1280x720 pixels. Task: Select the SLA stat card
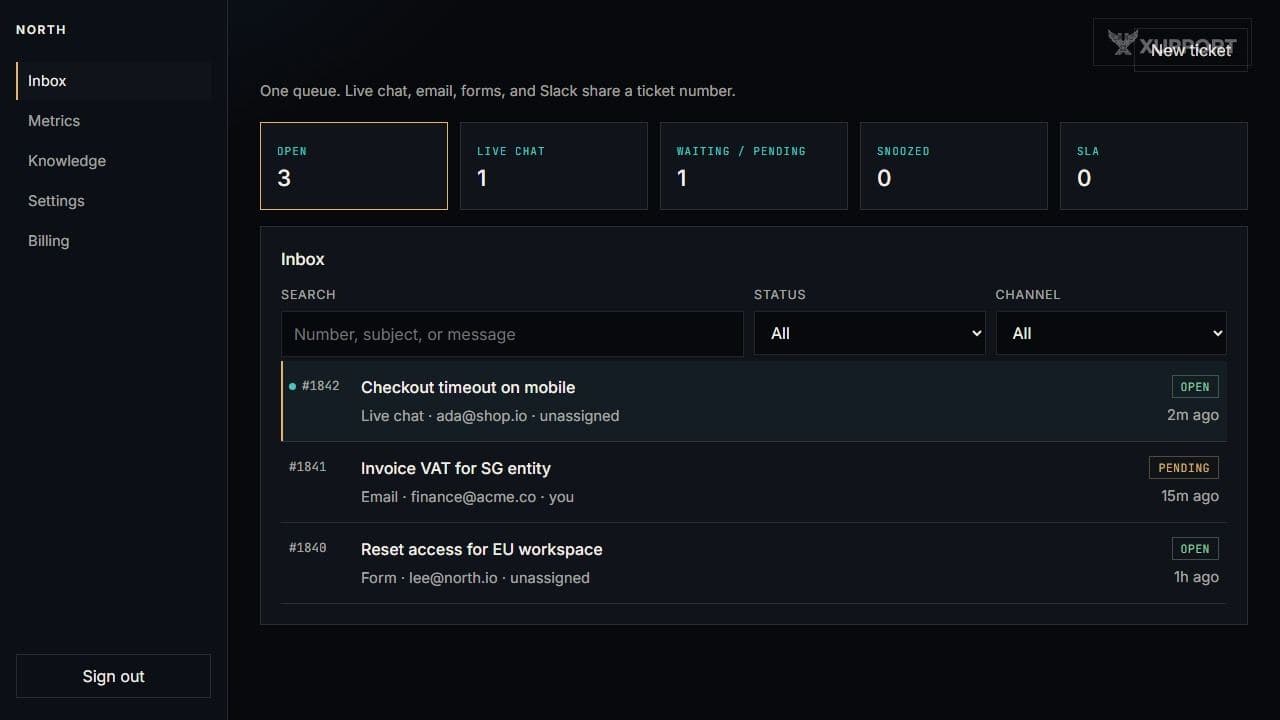(x=1154, y=166)
